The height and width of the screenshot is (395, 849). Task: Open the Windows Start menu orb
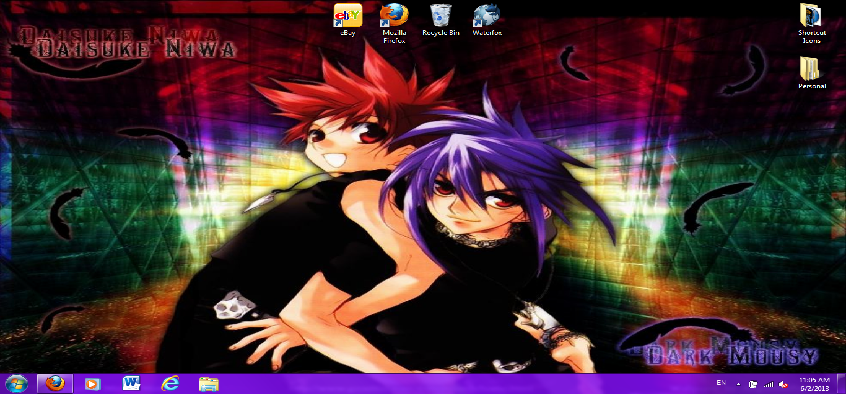(x=16, y=384)
